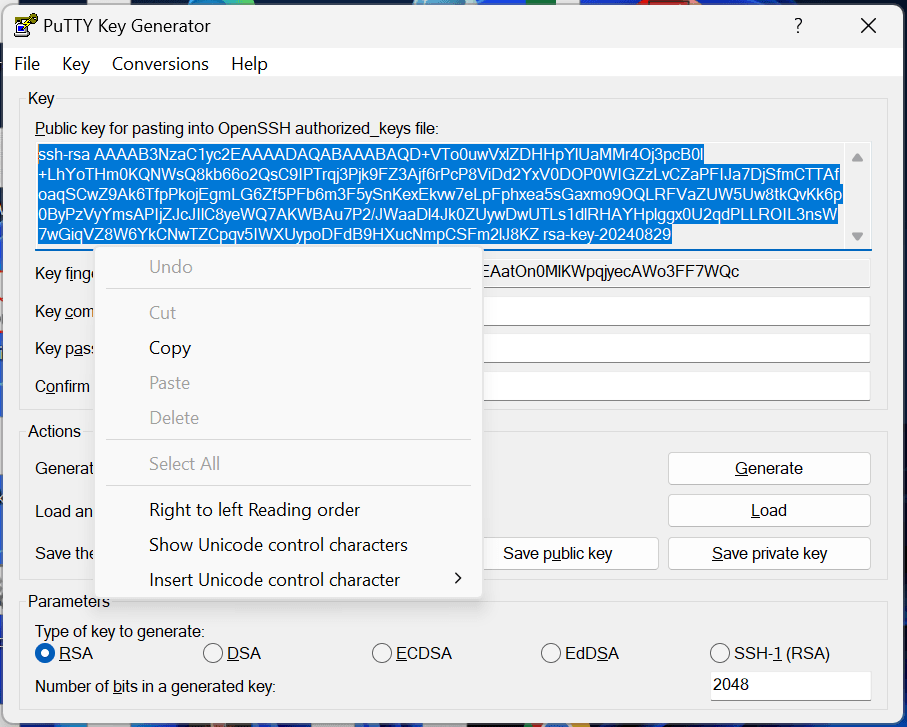Focus the Key passphrase input field
This screenshot has width=907, height=727.
coord(676,348)
